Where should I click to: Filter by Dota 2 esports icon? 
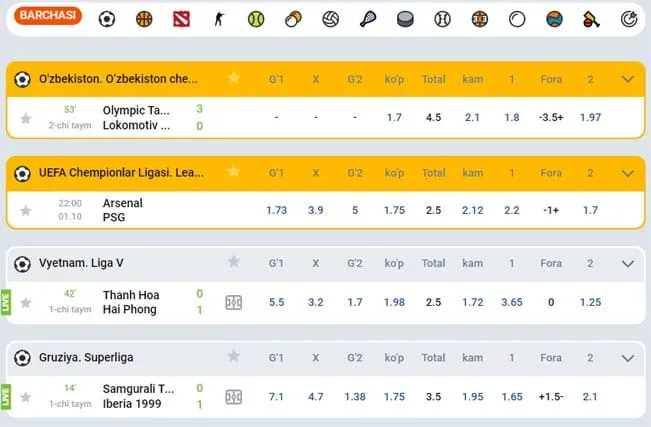180,18
